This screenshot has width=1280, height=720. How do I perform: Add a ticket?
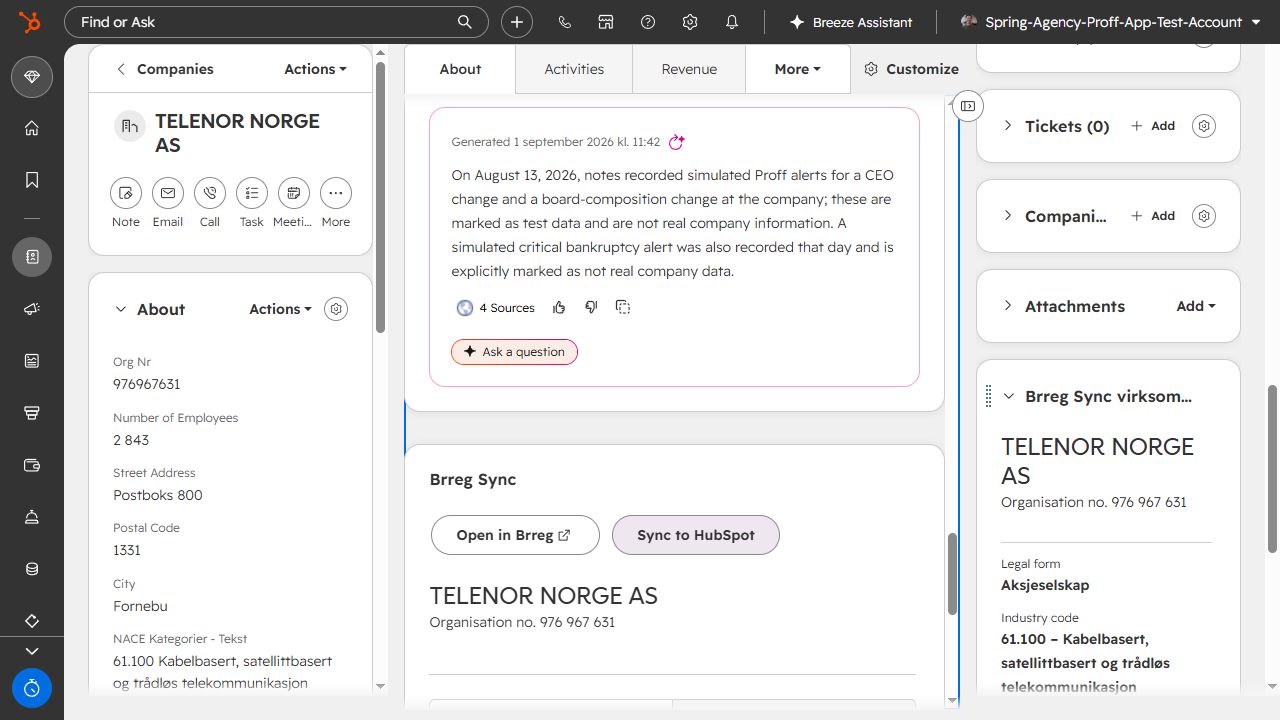(x=1153, y=126)
